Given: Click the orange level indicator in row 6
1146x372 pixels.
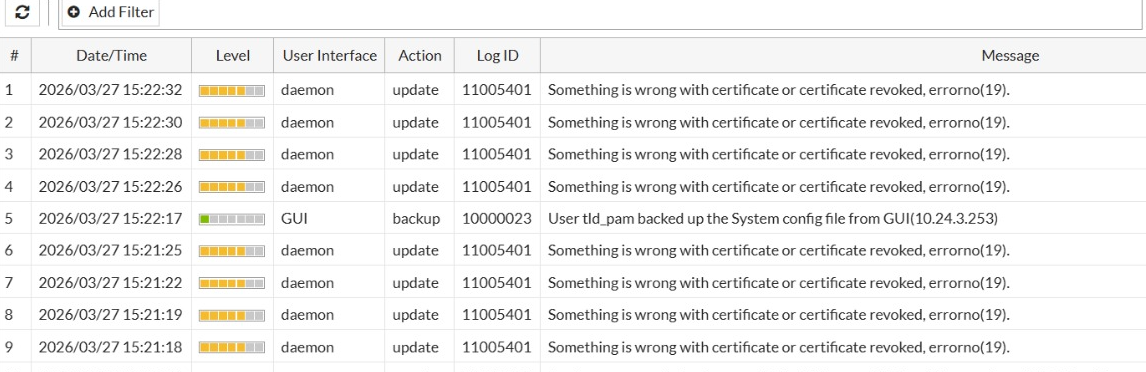Looking at the screenshot, I should 232,251.
